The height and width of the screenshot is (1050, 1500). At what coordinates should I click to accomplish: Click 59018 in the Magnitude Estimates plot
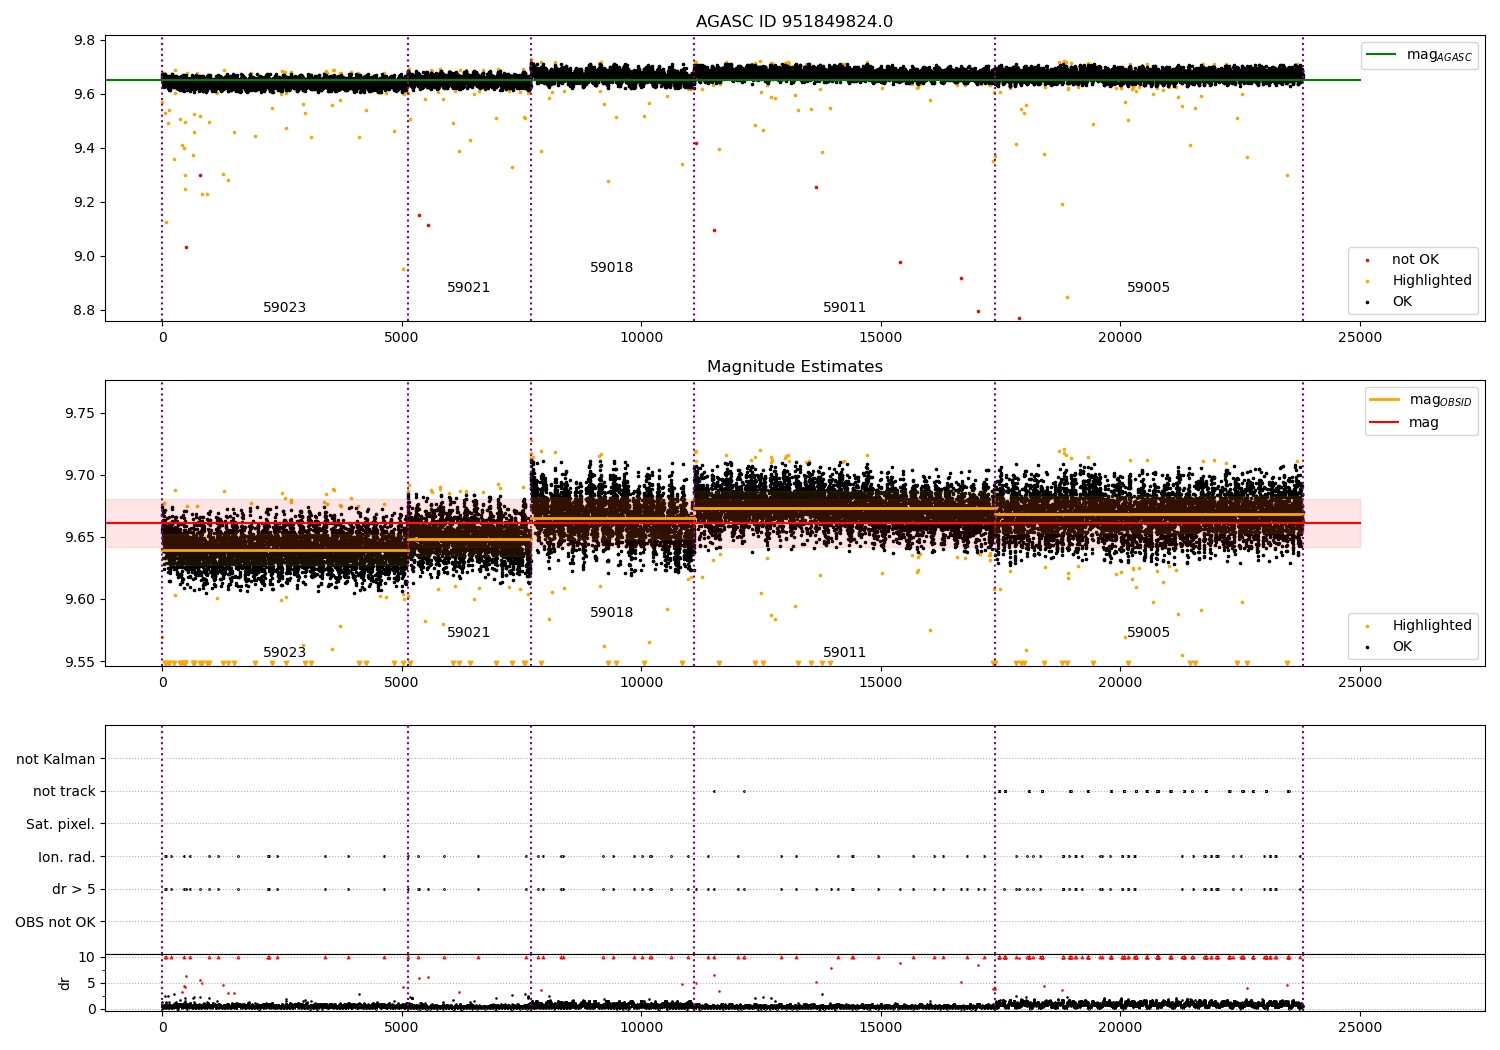click(x=611, y=613)
